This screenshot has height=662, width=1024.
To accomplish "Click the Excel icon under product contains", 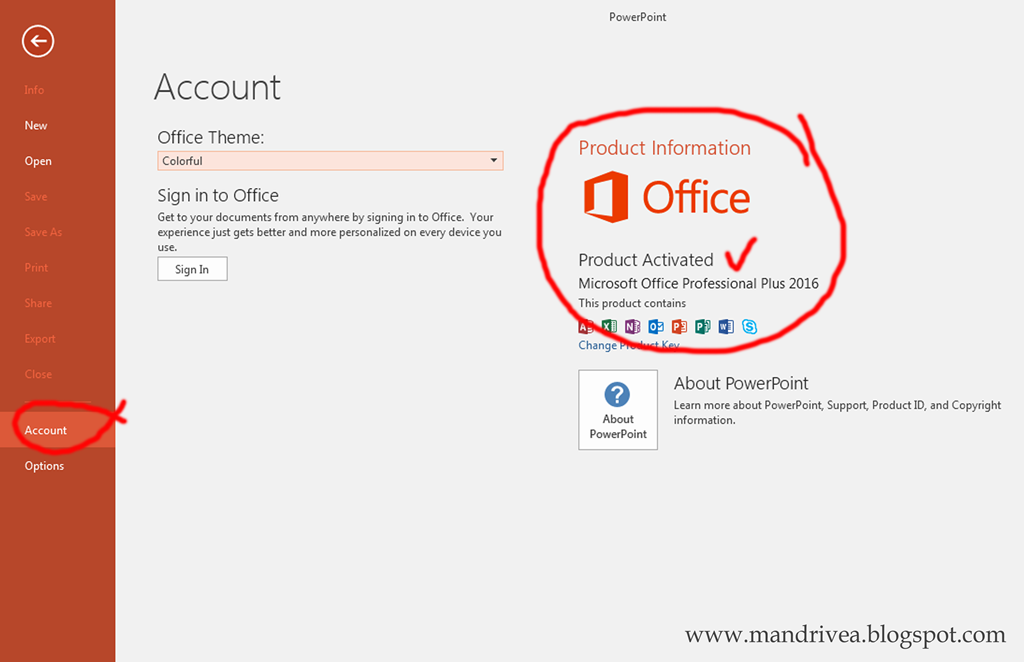I will click(609, 326).
